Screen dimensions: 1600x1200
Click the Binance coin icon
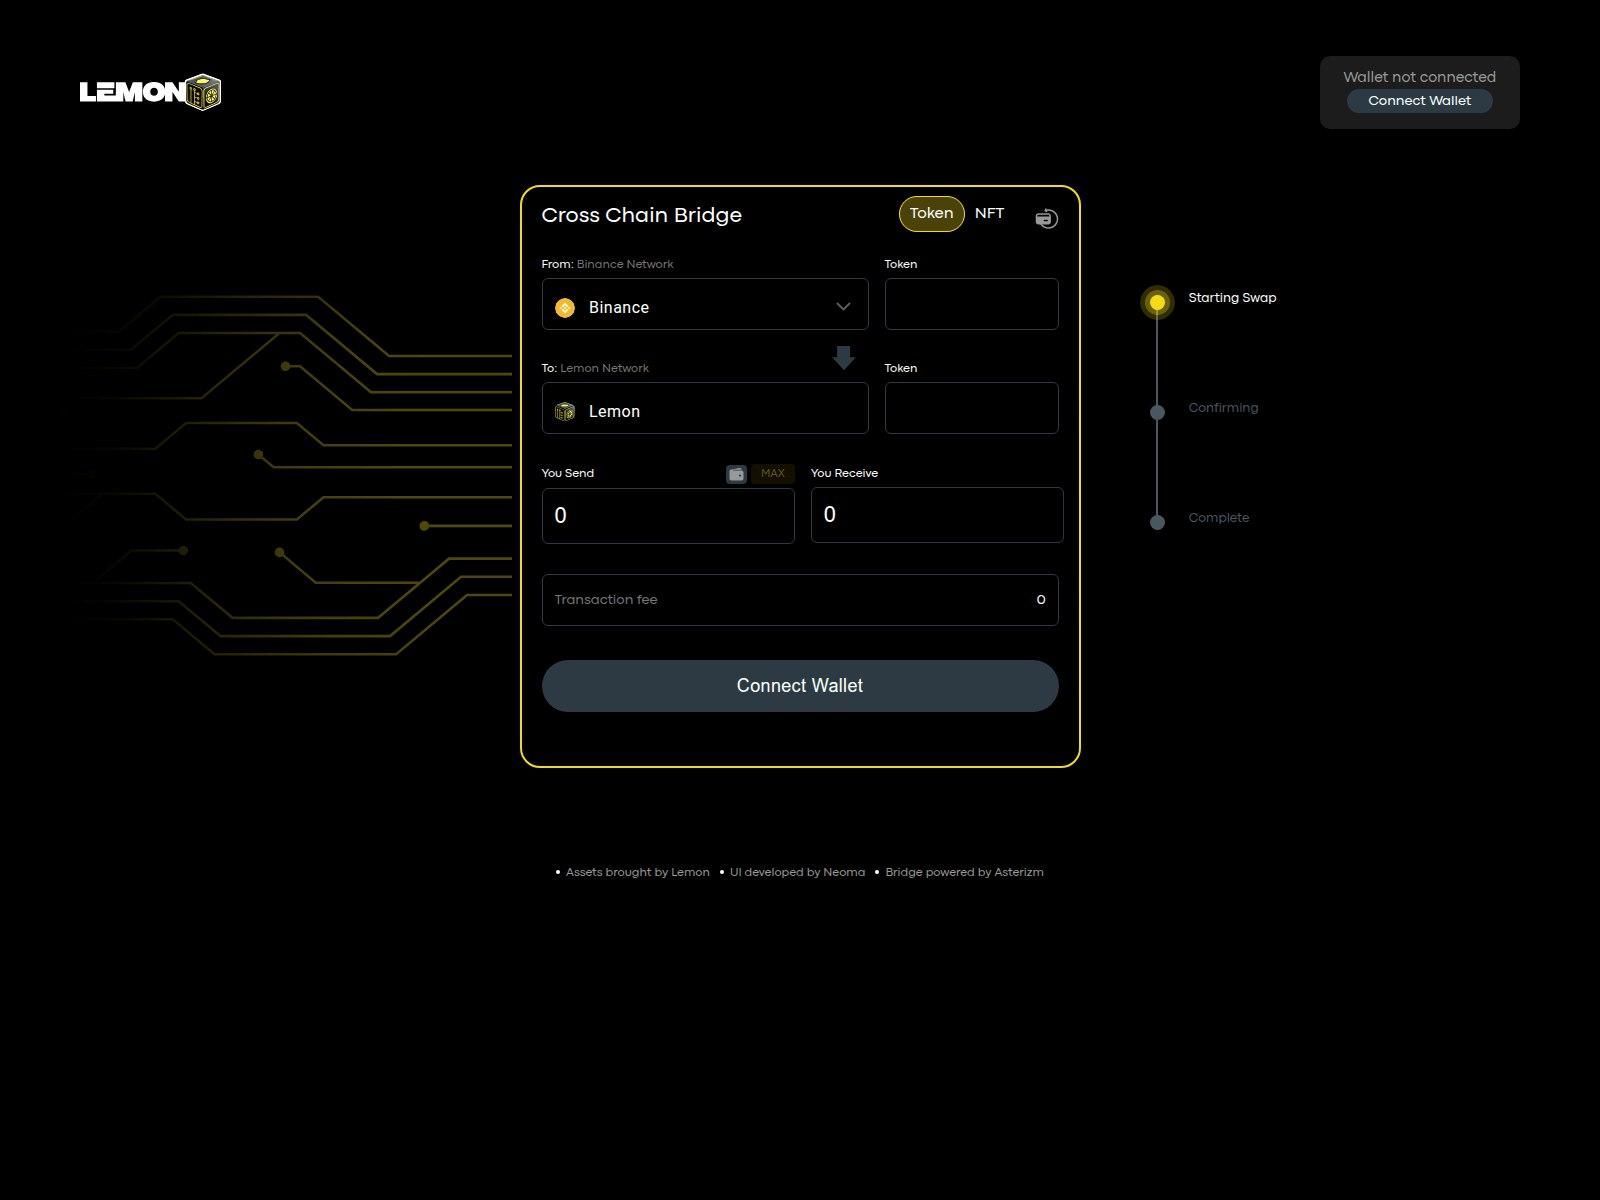[x=565, y=307]
